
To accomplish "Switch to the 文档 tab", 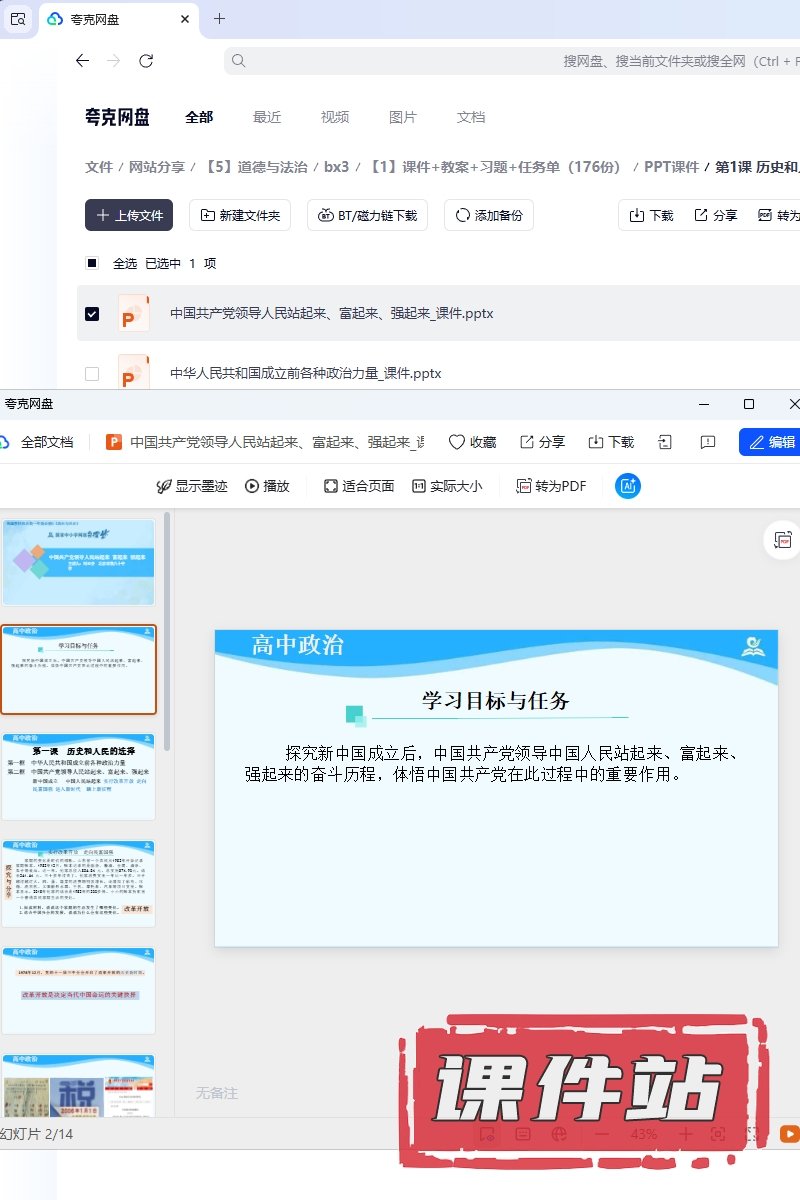I will 471,117.
